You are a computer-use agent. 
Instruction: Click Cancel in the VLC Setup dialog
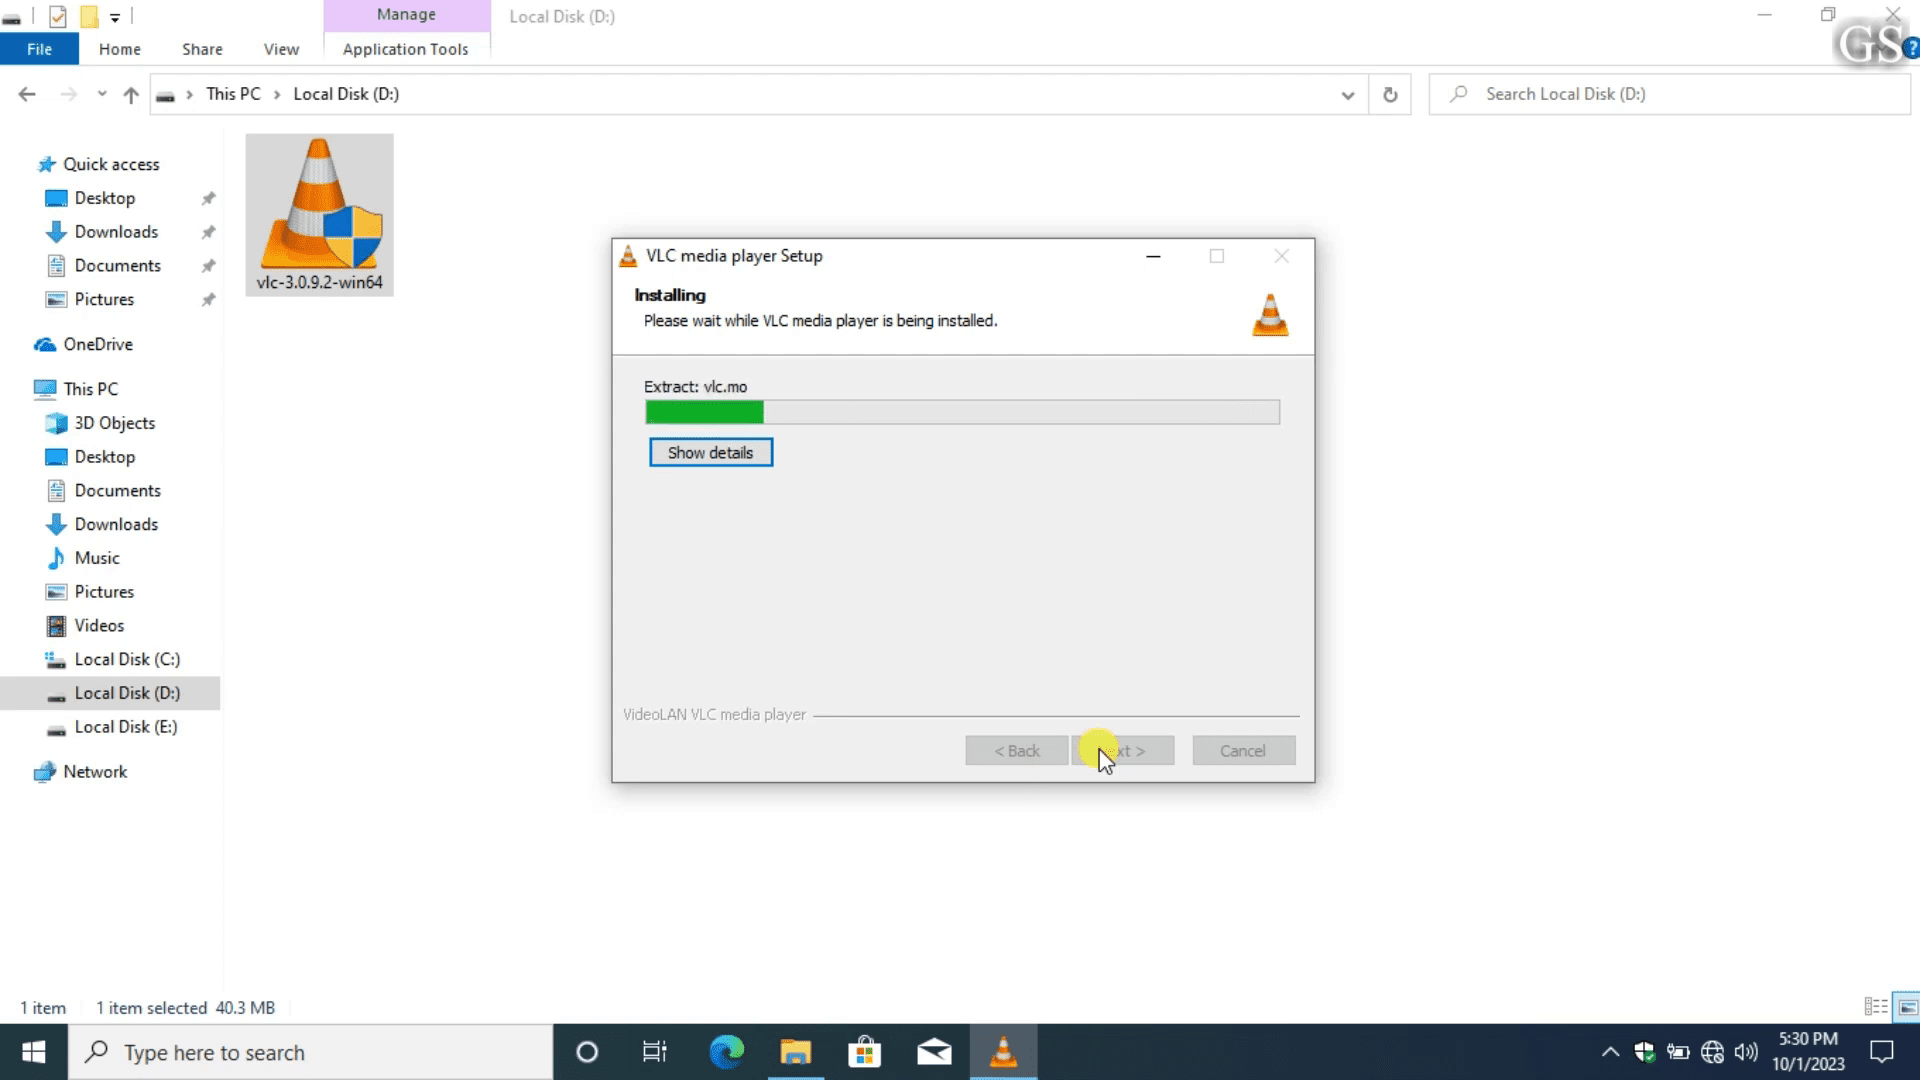(1243, 751)
